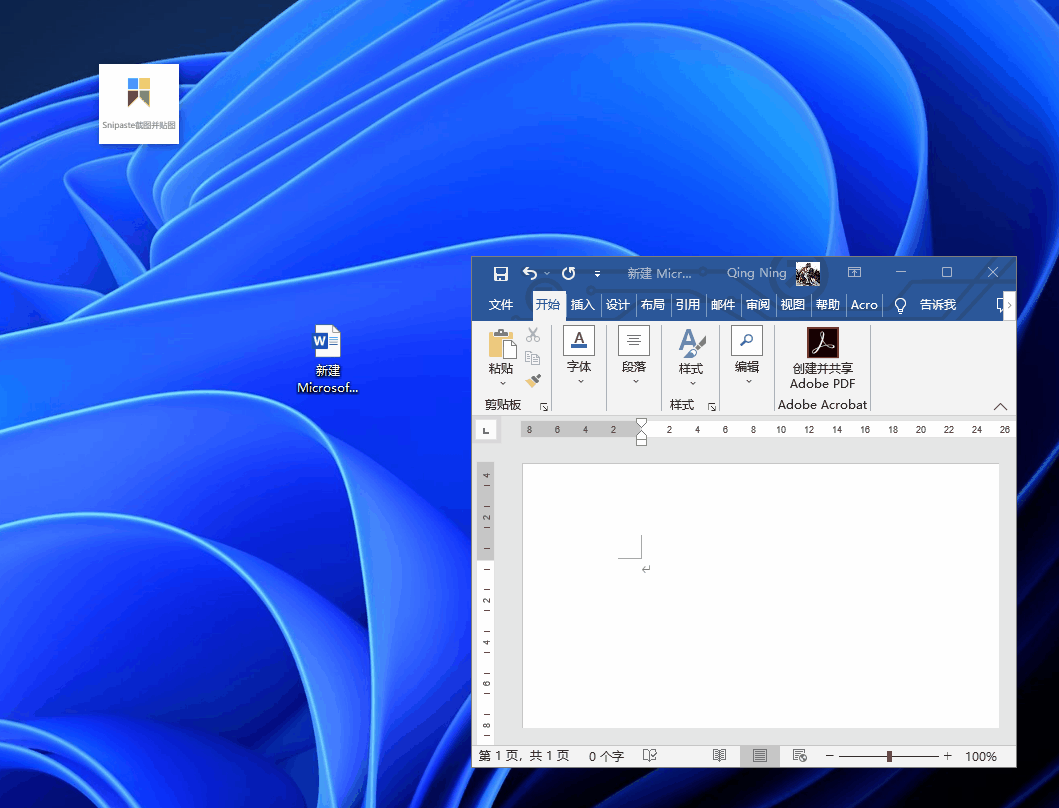The width and height of the screenshot is (1059, 808).
Task: Open the 样式 pane dialog launcher
Action: pos(712,407)
